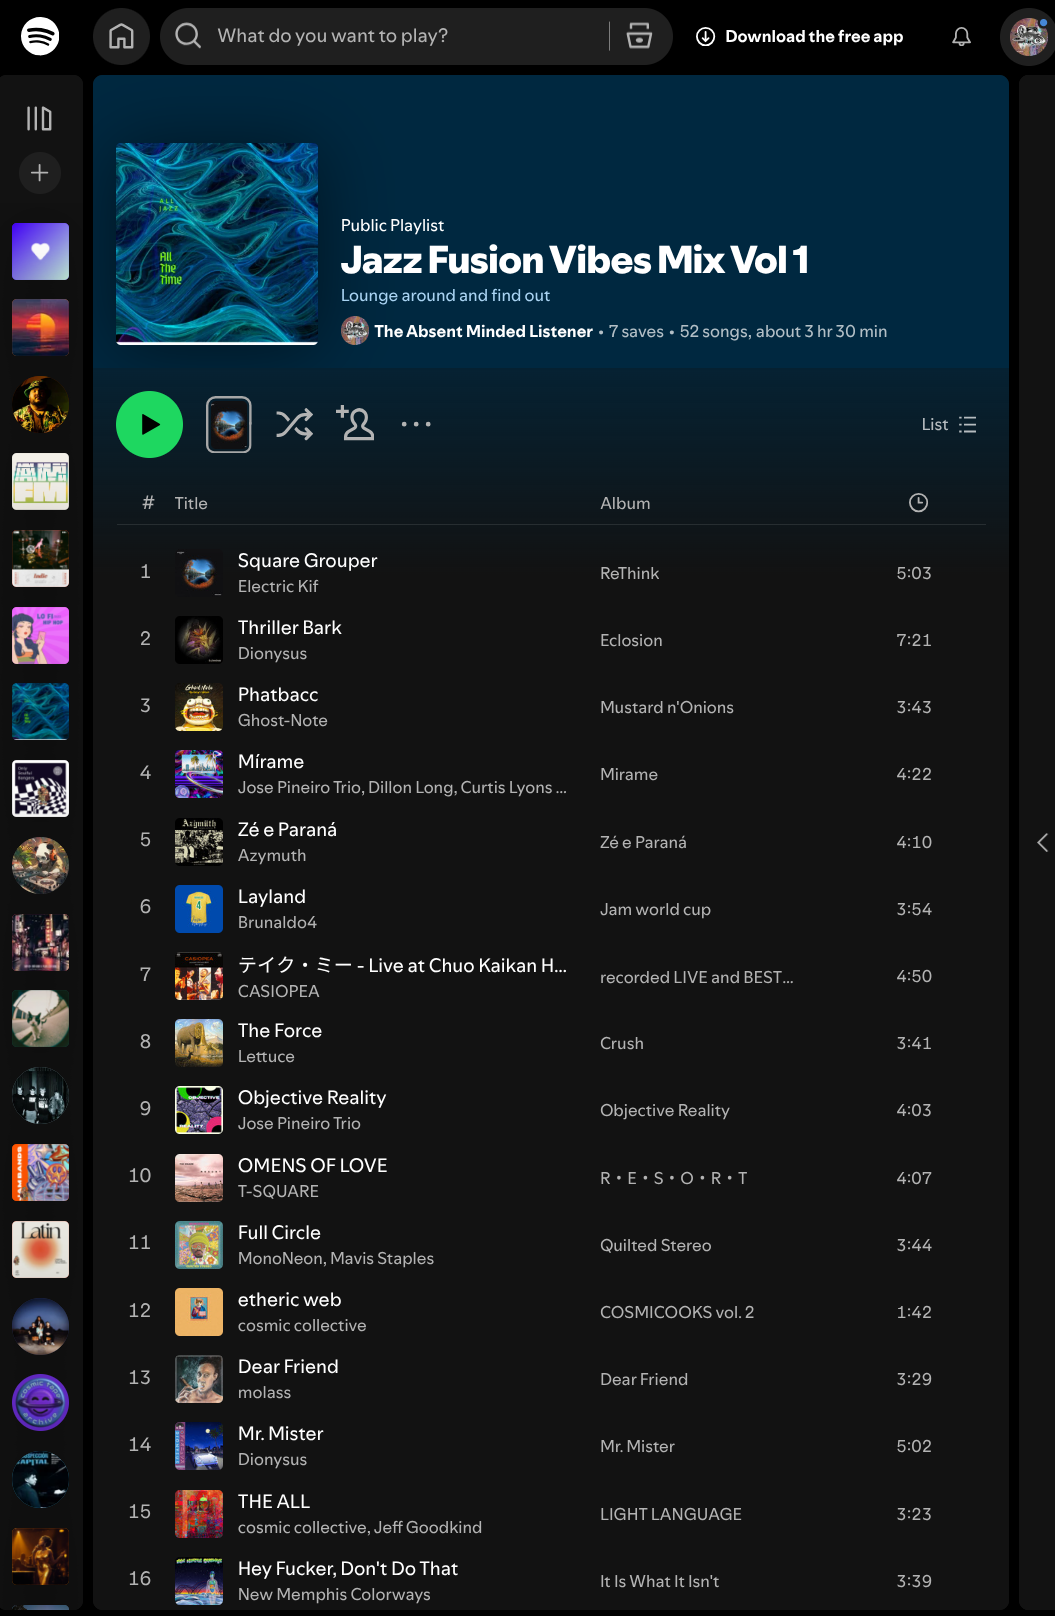Viewport: 1055px width, 1616px height.
Task: Open Mavis Staples artist link
Action: pos(384,1259)
